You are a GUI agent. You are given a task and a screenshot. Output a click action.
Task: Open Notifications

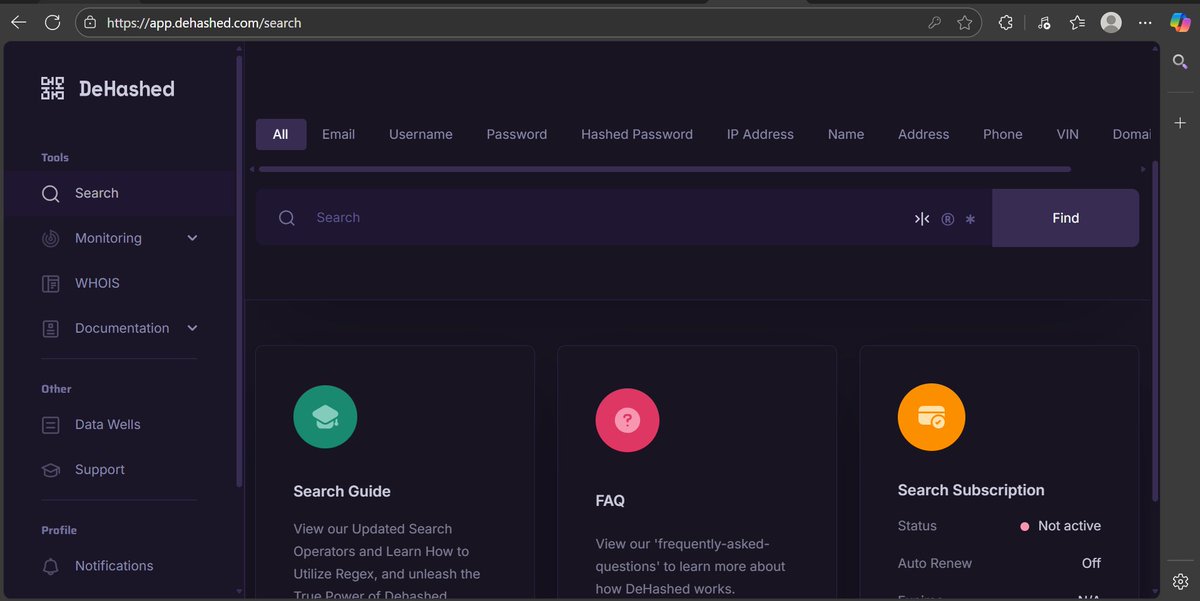pos(113,565)
